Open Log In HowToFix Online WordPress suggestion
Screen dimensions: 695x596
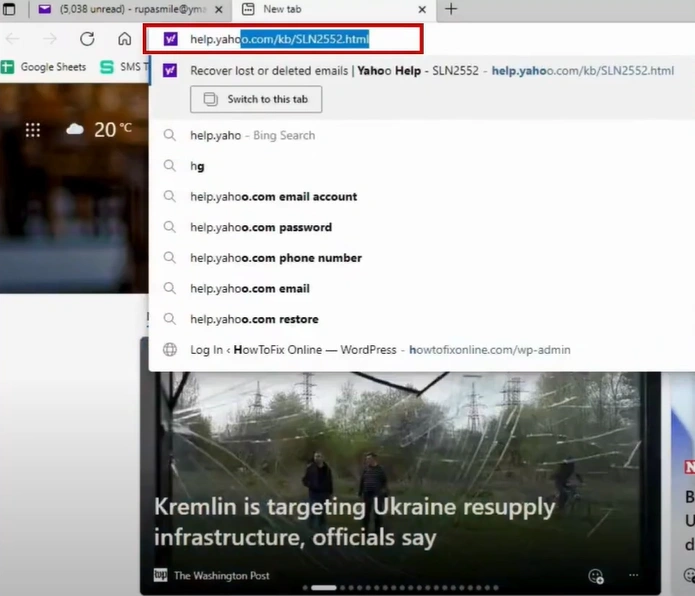422,350
